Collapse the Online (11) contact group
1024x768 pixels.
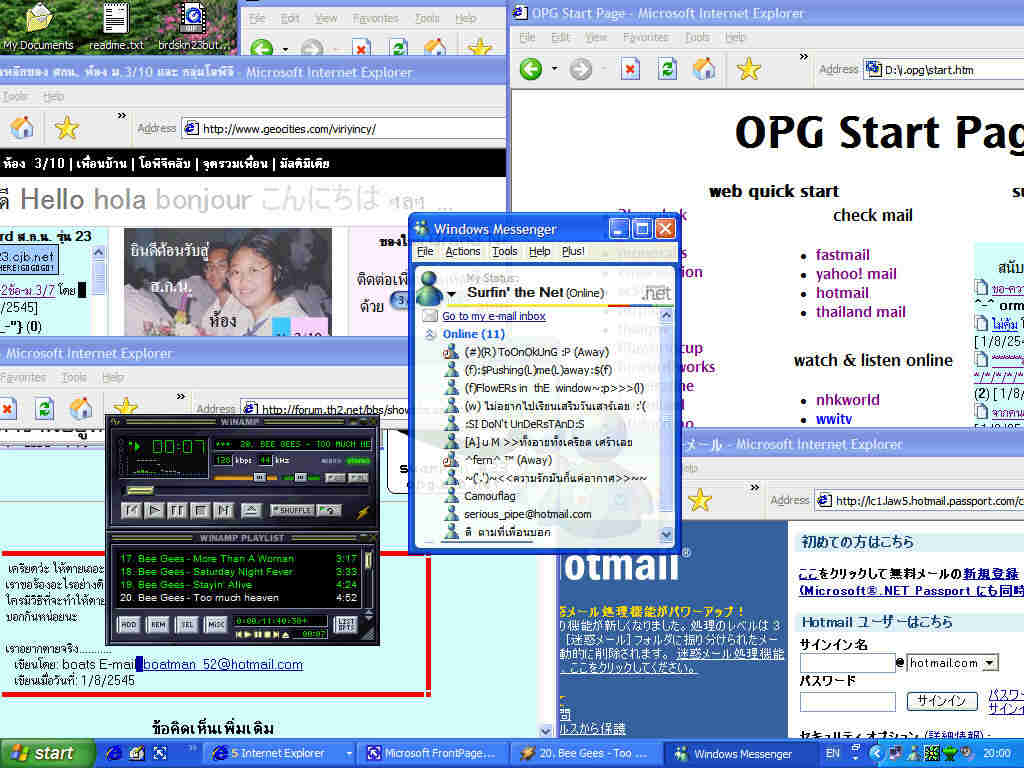pyautogui.click(x=430, y=334)
